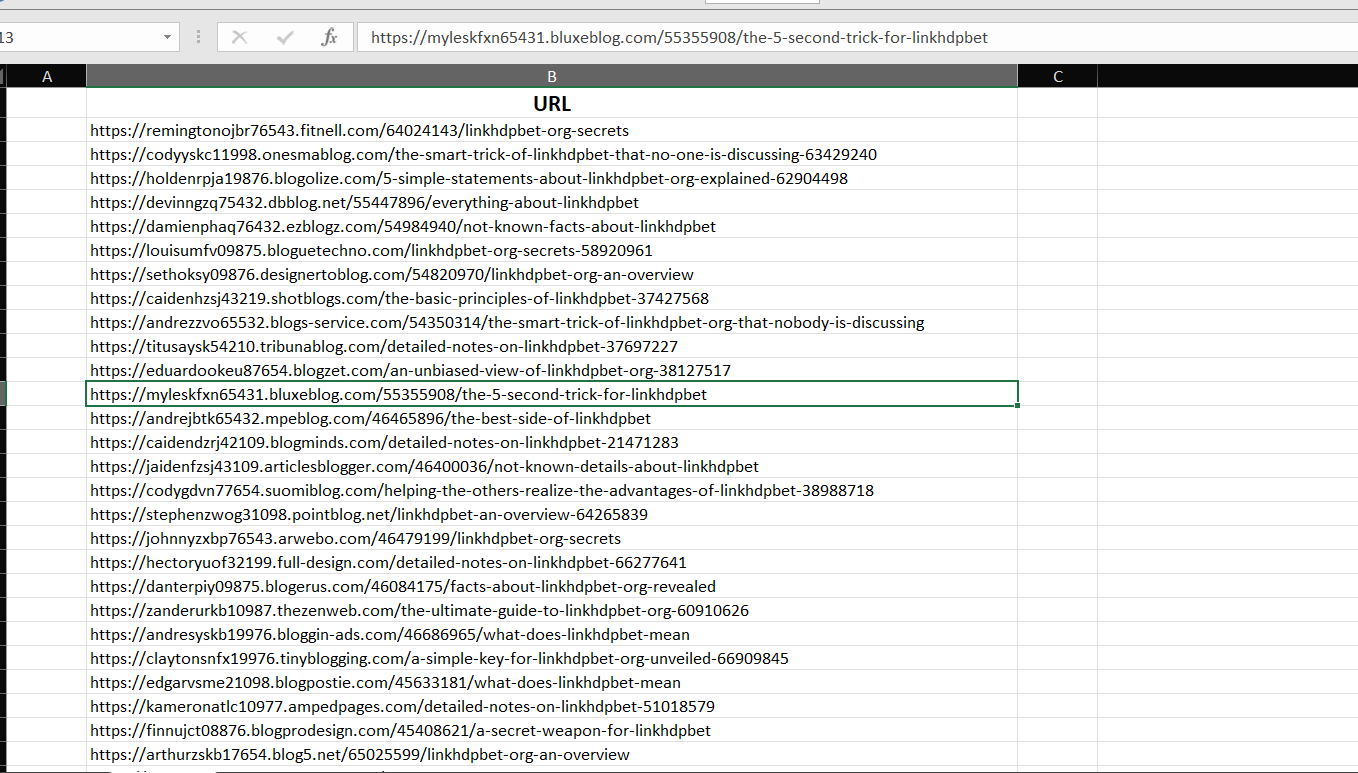The image size is (1358, 773).
Task: Click the Enter checkmark icon in formula bar
Action: [285, 38]
